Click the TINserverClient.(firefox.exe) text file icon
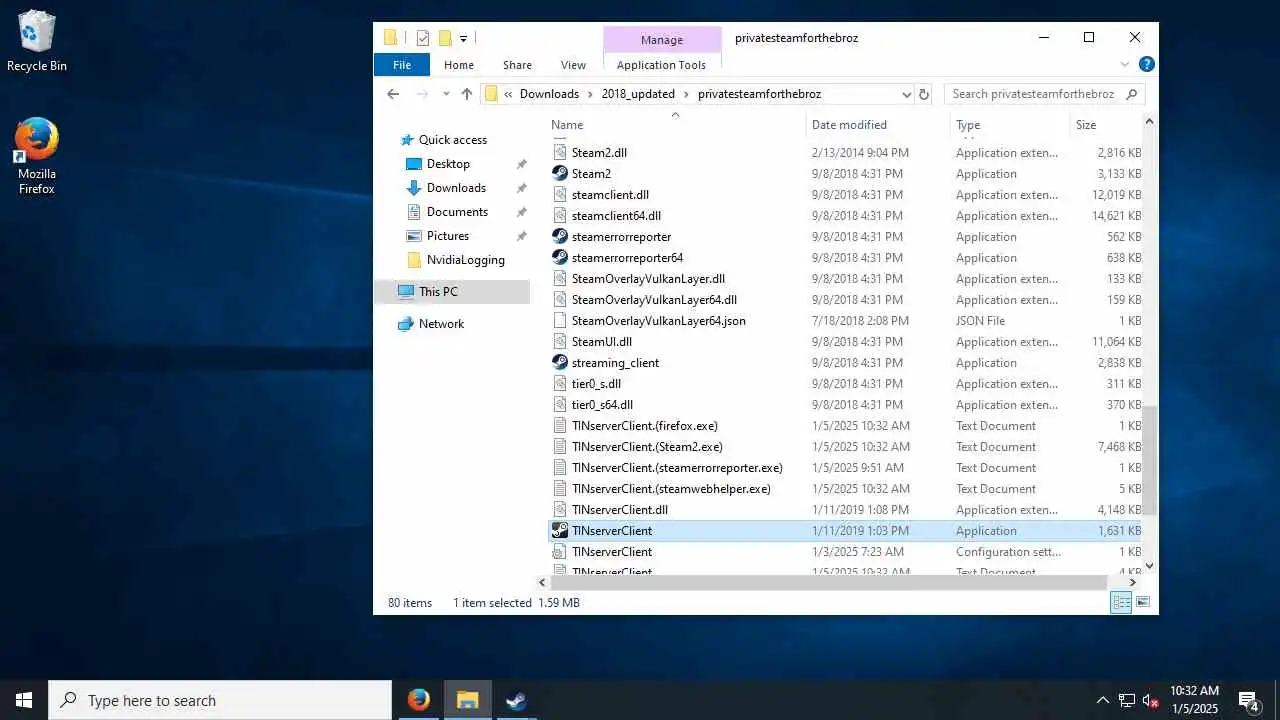Viewport: 1280px width, 720px height. click(x=560, y=426)
